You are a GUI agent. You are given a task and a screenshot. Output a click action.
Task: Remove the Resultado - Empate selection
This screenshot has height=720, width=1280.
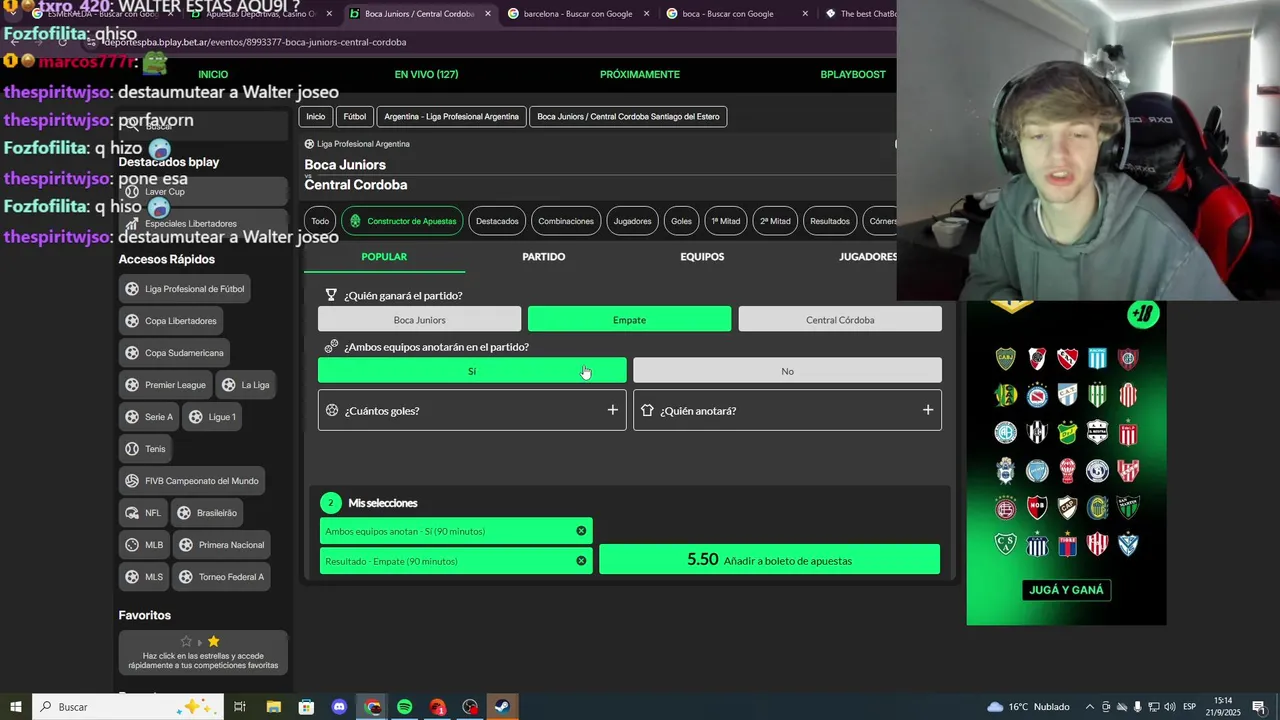(x=581, y=561)
